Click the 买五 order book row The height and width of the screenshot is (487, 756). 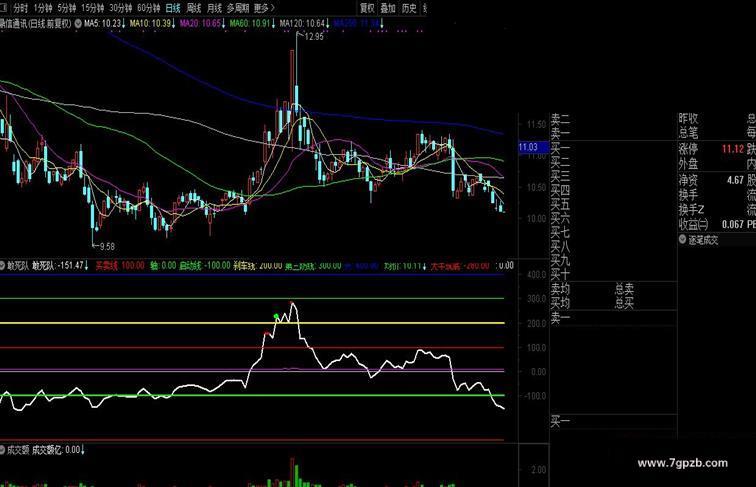click(x=560, y=204)
